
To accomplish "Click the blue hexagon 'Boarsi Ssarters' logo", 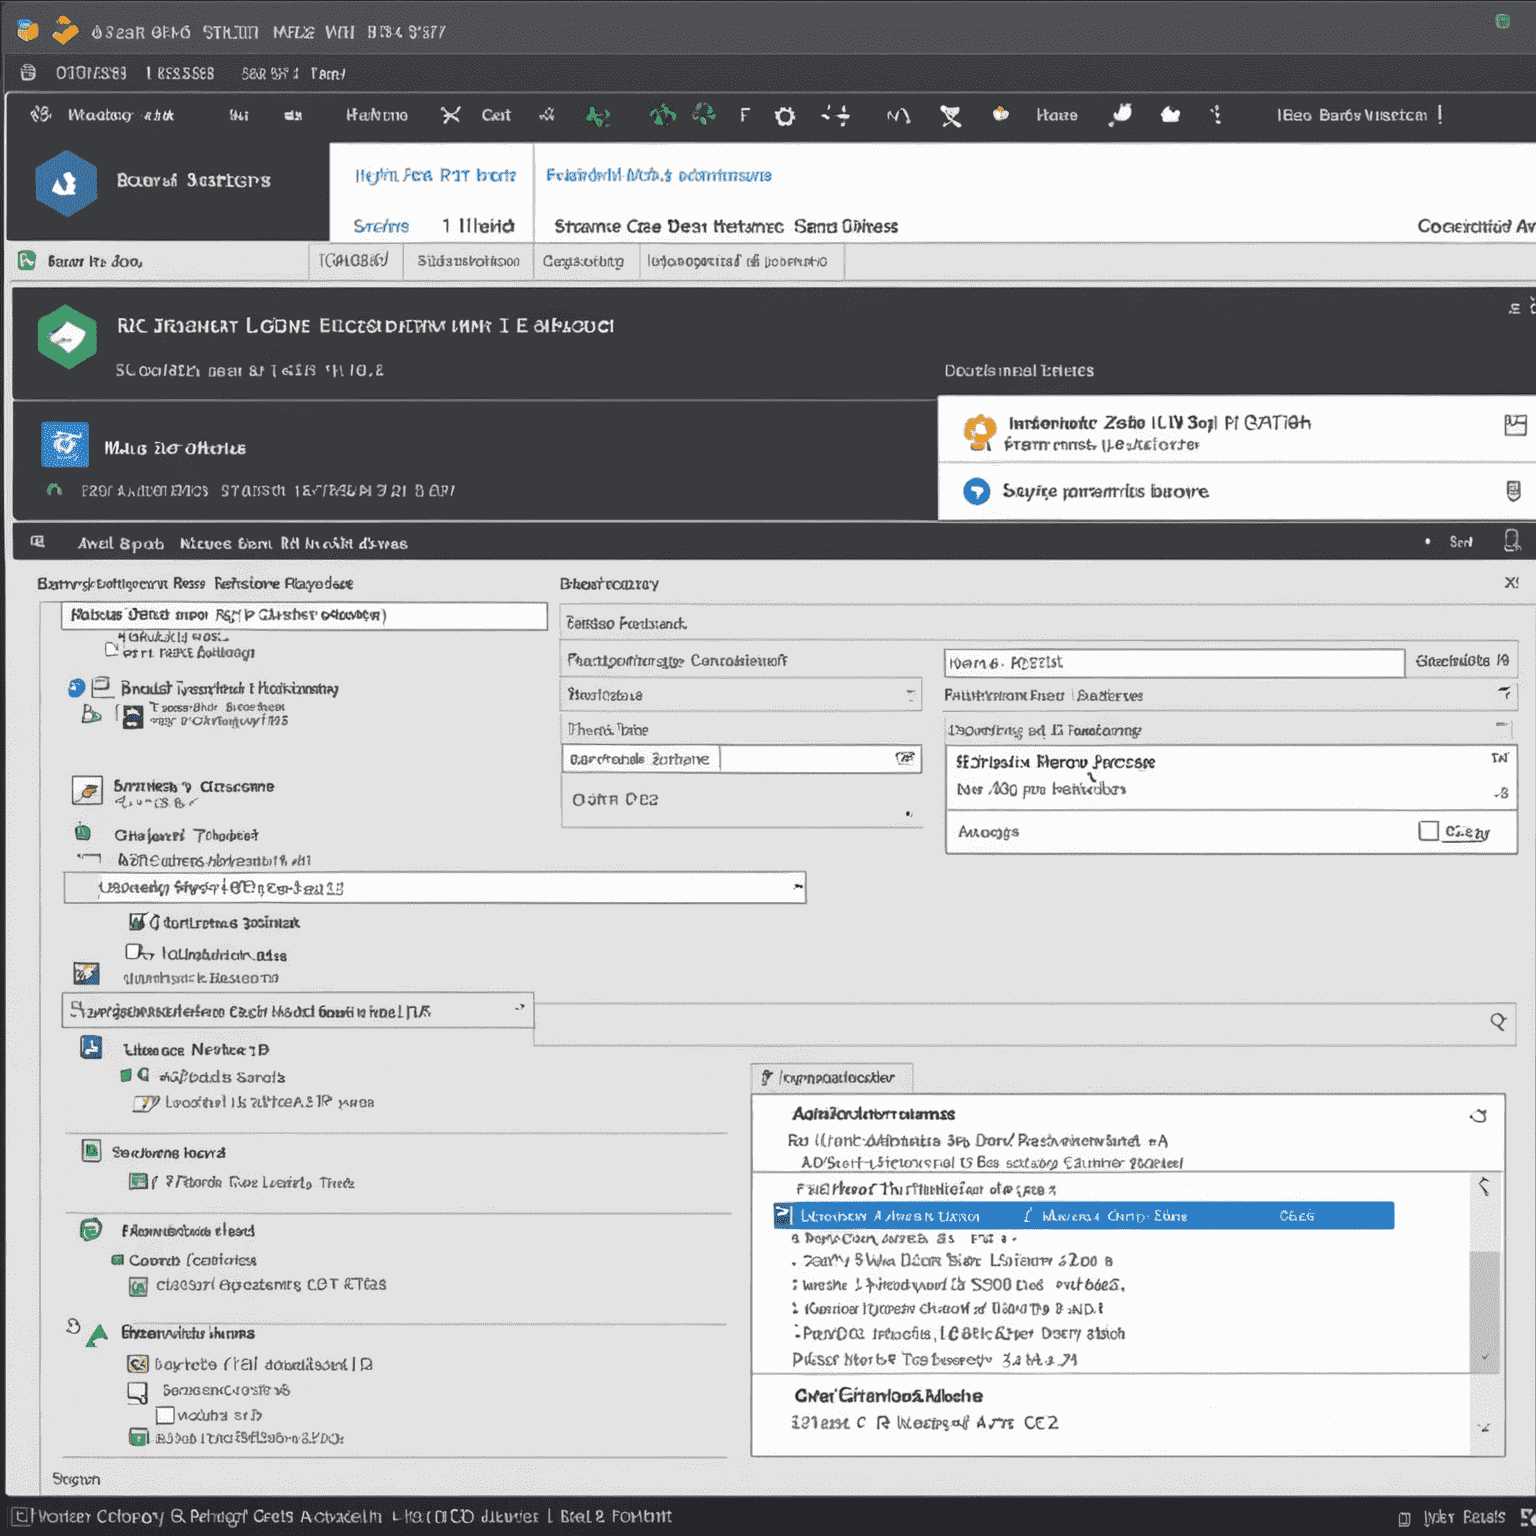I will 66,183.
